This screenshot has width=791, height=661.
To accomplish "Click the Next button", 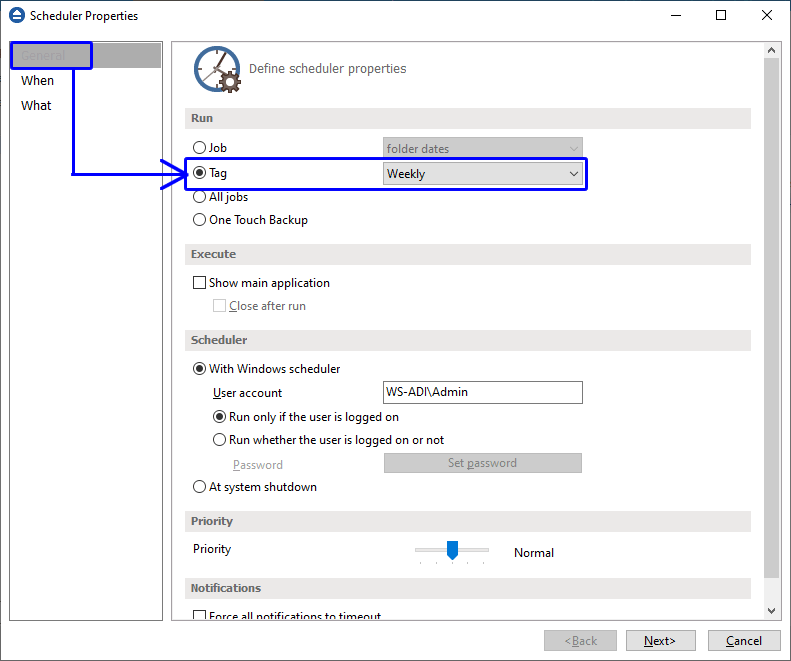I will pyautogui.click(x=660, y=641).
